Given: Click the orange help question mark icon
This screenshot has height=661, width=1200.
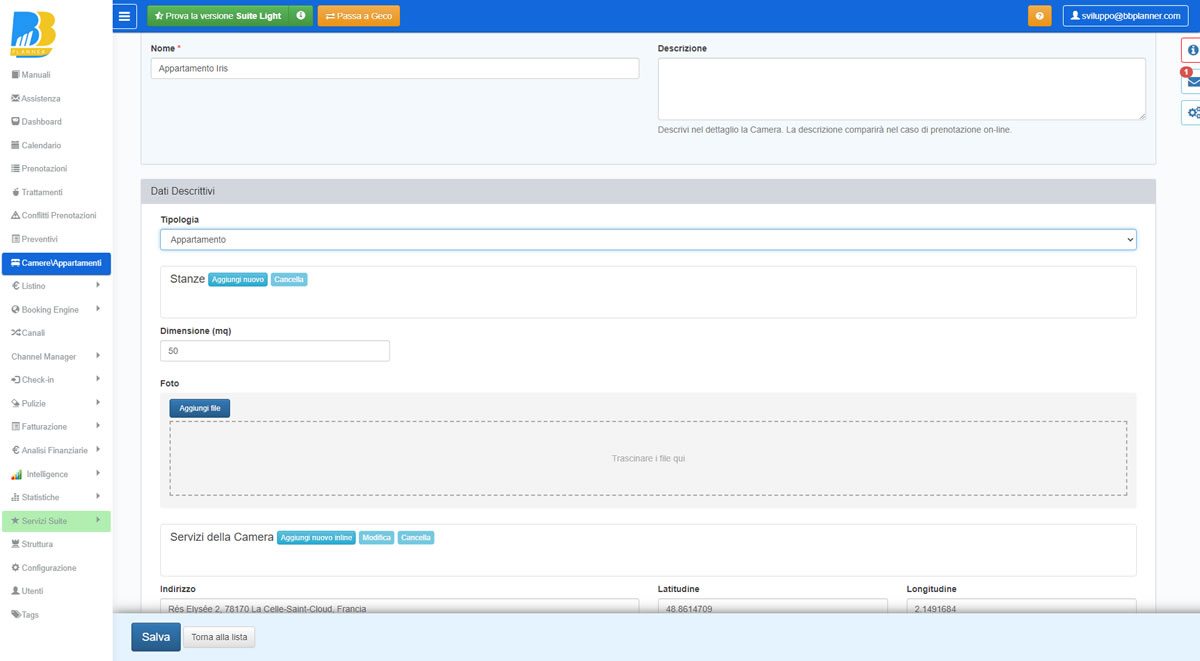Looking at the screenshot, I should 1039,16.
